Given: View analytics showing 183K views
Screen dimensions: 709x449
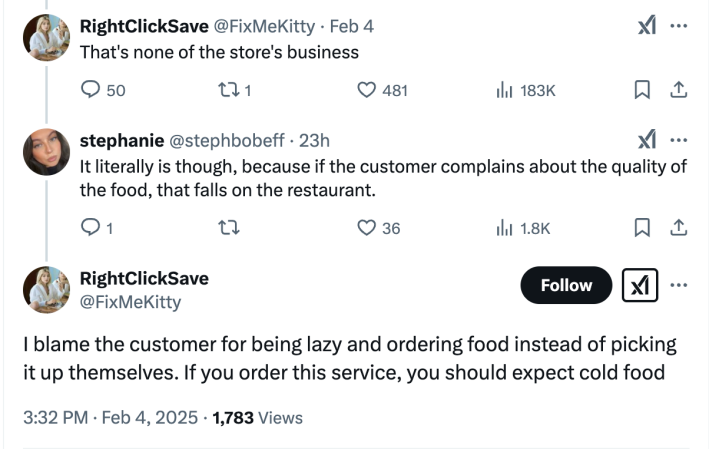Looking at the screenshot, I should click(x=504, y=90).
